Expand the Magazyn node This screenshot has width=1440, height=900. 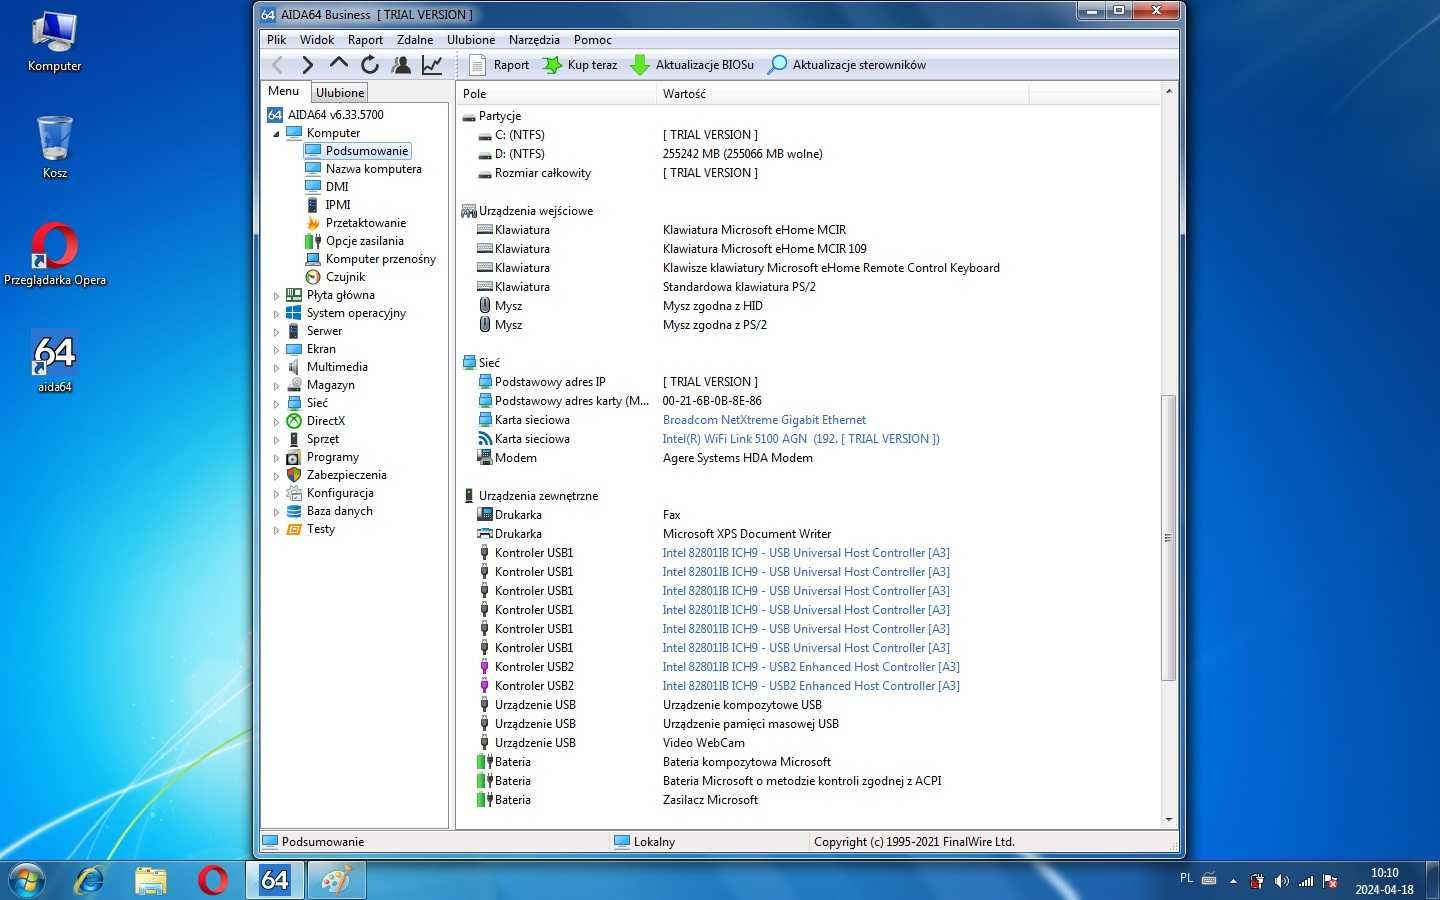coord(277,385)
